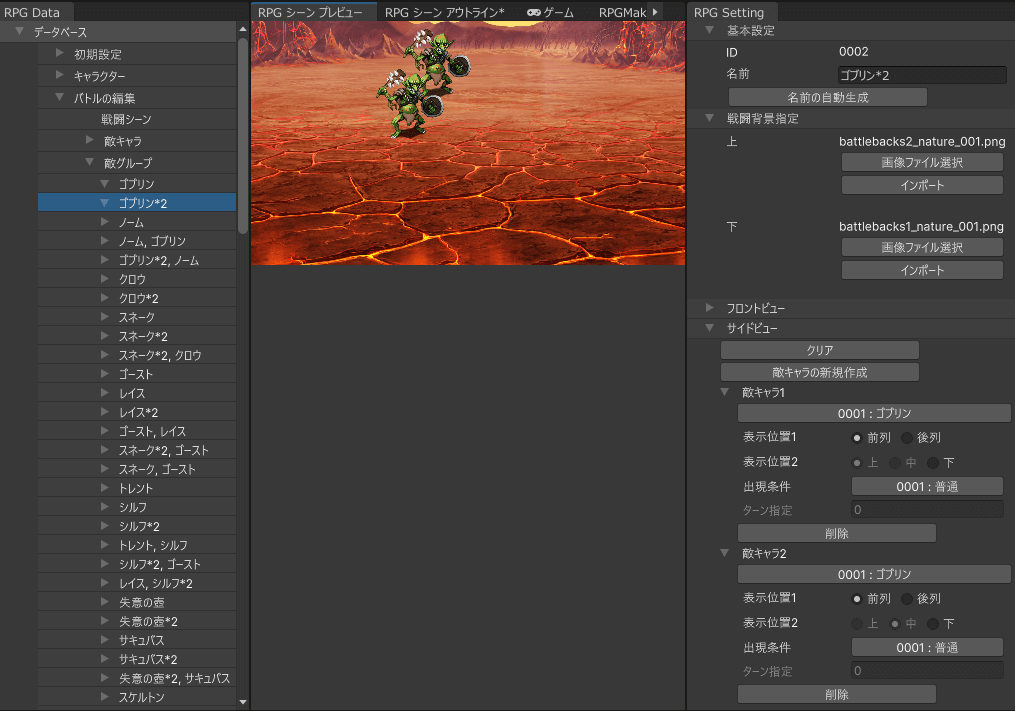The image size is (1015, 711).
Task: Collapse the 基本設定 section triangle
Action: tap(709, 31)
